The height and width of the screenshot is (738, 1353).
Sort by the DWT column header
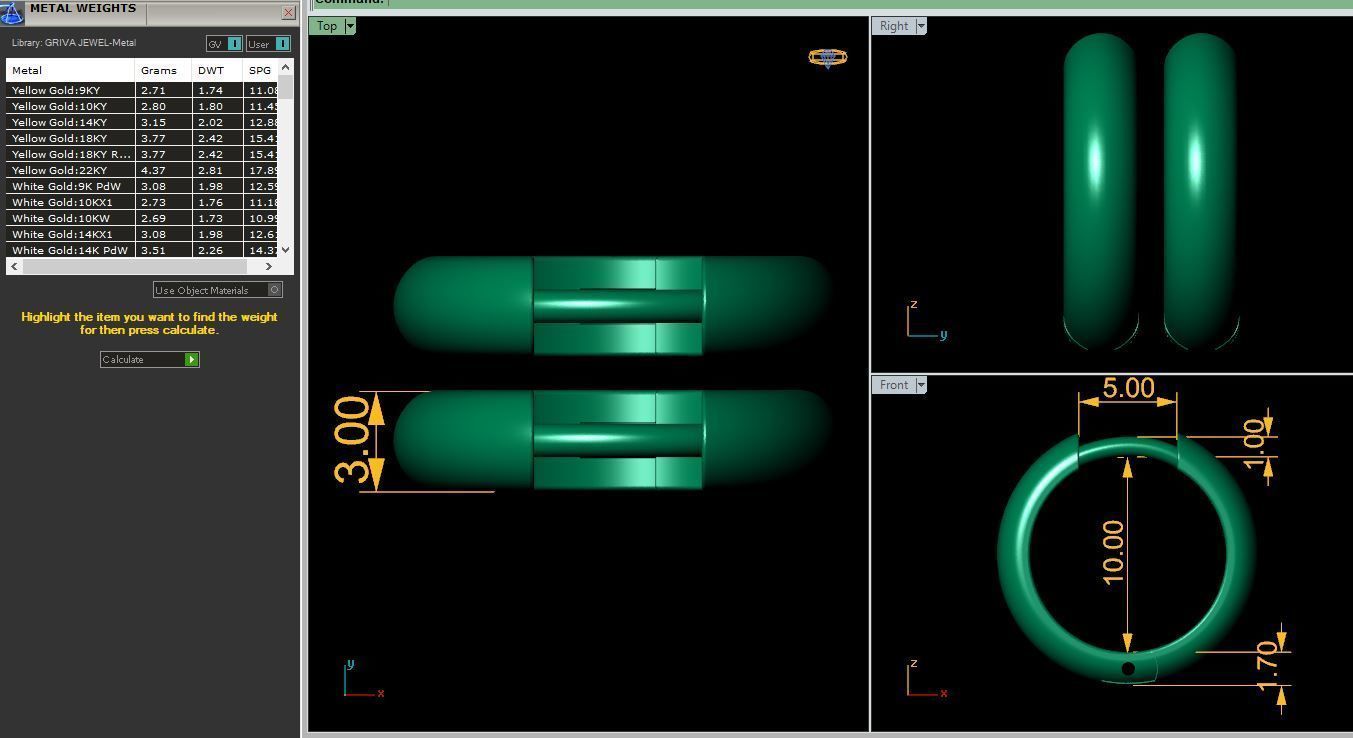pyautogui.click(x=217, y=70)
